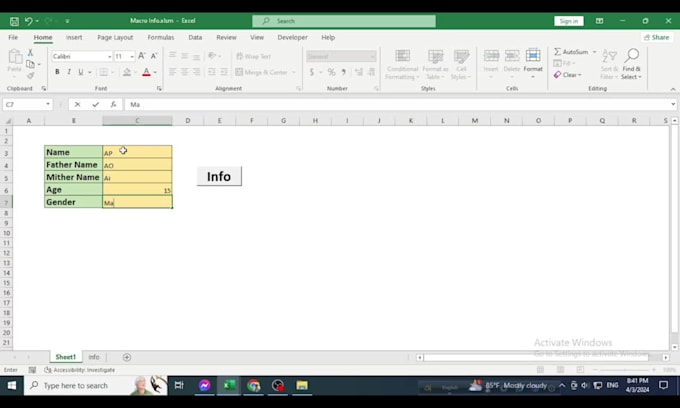Cancel entry with formula bar X

point(78,104)
